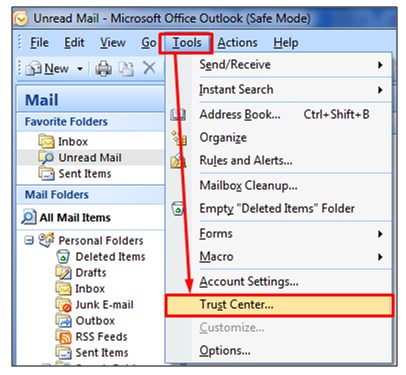Click the Print toolbar icon
Screen dimensions: 406x375
tap(104, 69)
